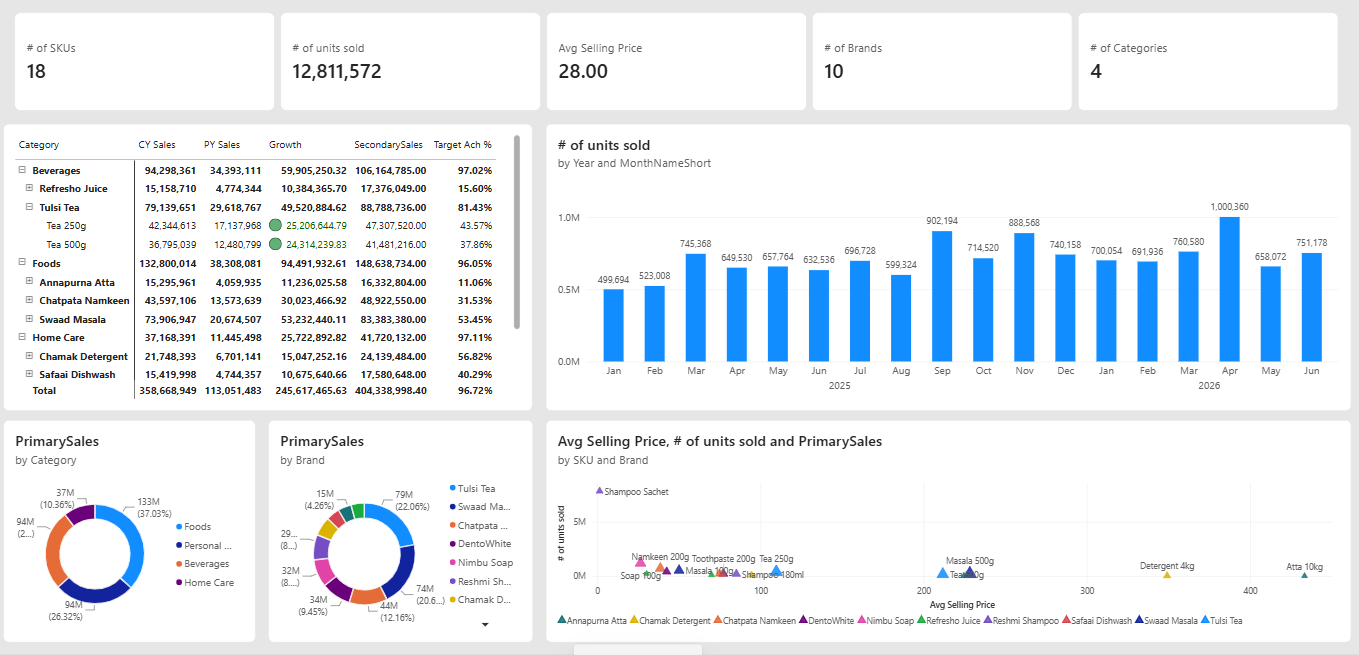Expand the Annapurna Atta row

click(x=29, y=283)
